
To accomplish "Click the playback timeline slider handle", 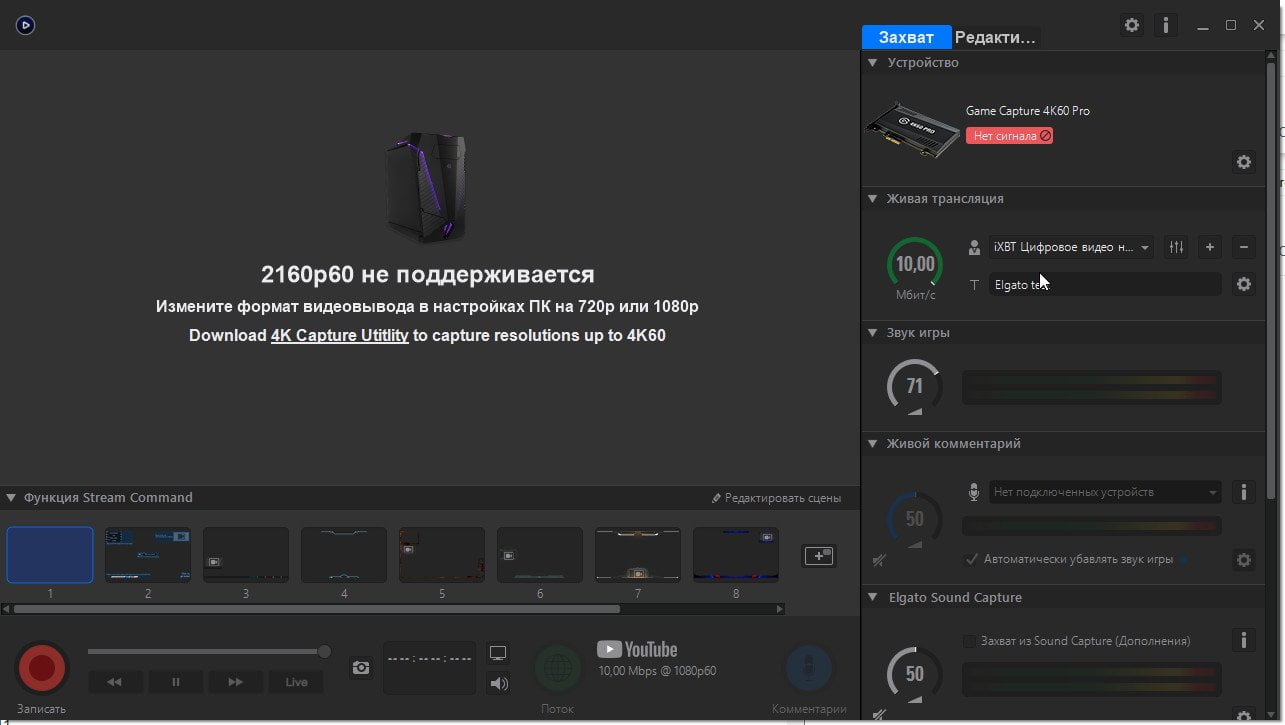I will coord(324,652).
